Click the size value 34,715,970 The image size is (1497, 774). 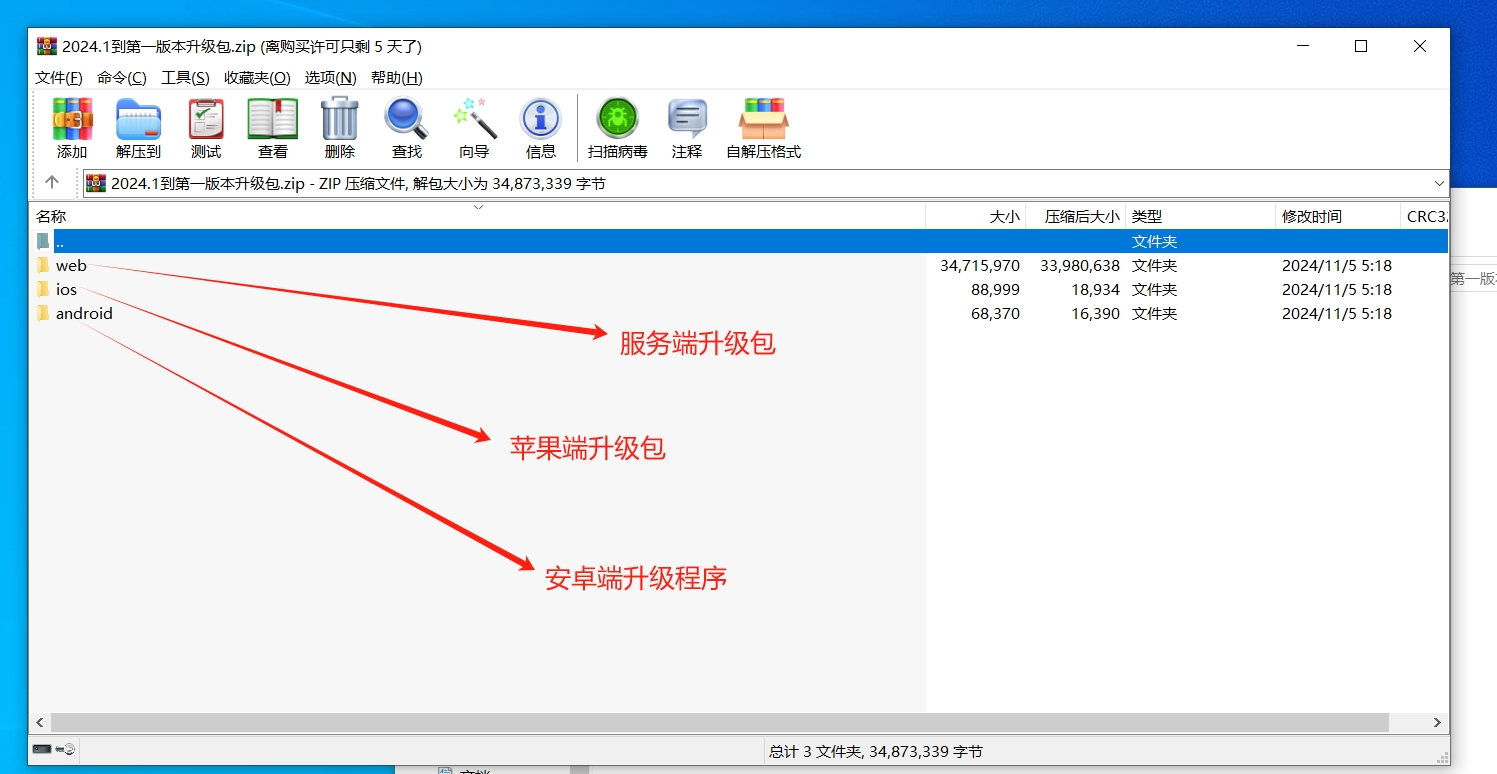tap(980, 266)
